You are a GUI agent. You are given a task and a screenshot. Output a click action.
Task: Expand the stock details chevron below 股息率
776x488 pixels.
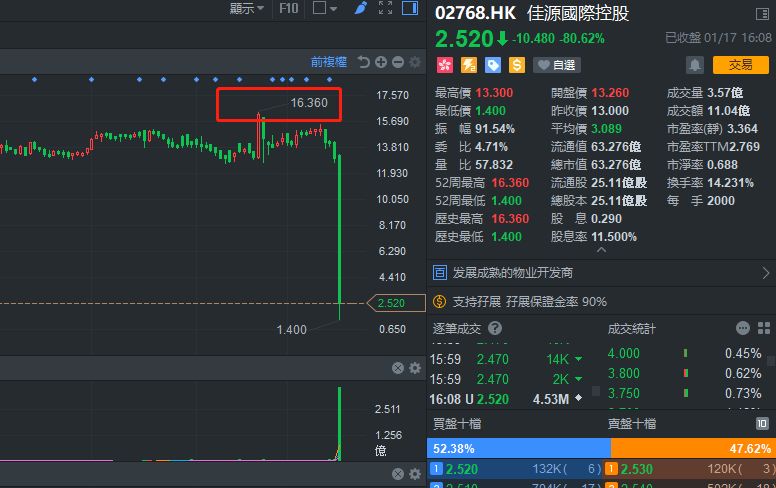[x=600, y=251]
